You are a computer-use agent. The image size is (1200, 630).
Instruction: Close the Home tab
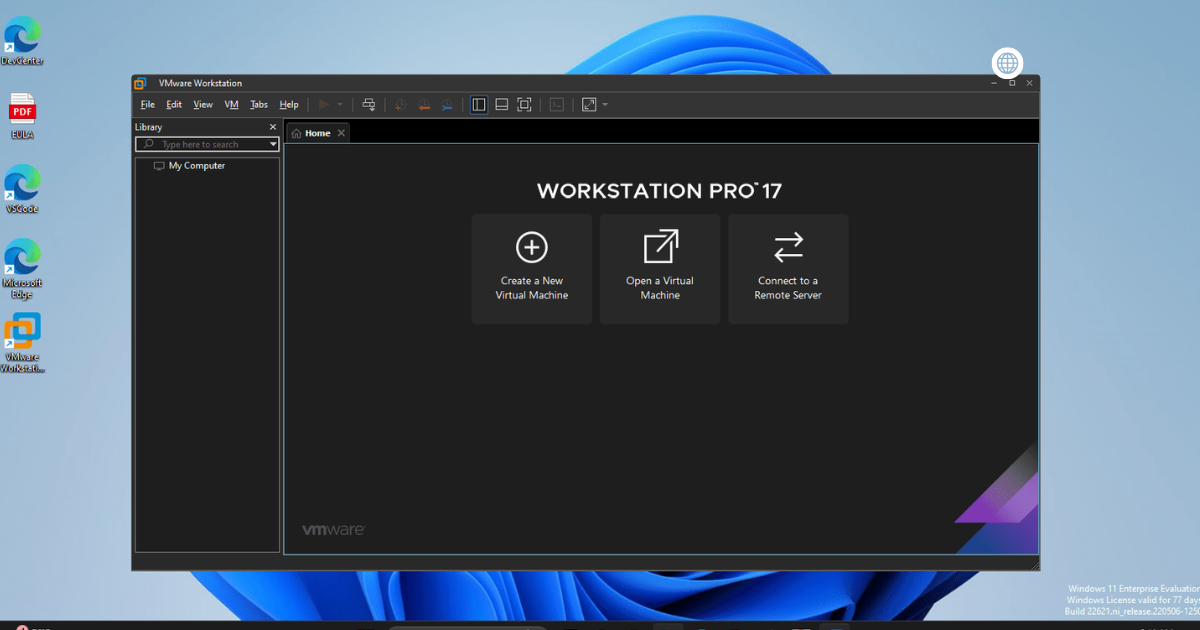tap(341, 133)
